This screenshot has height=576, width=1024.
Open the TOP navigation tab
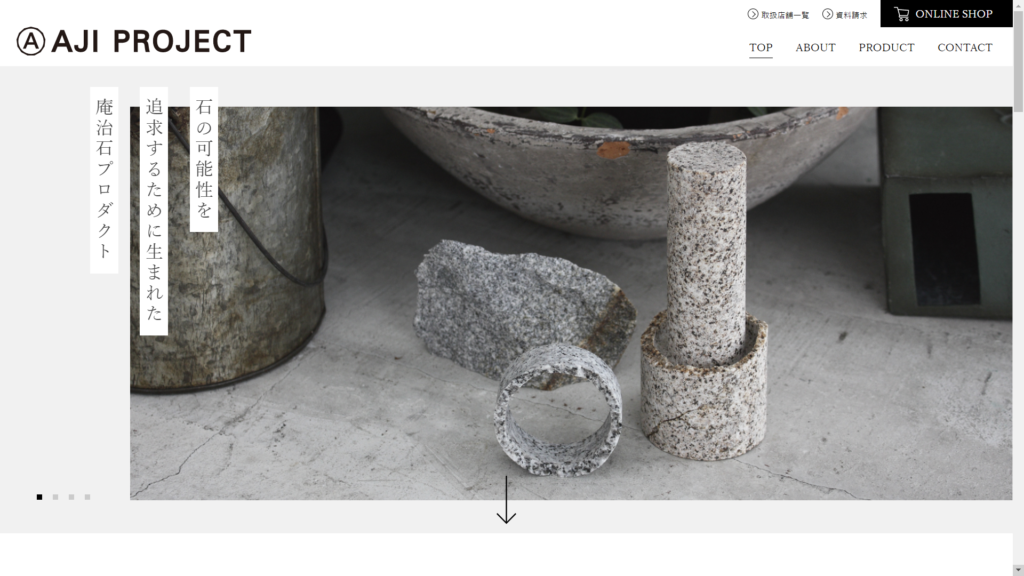click(x=761, y=48)
